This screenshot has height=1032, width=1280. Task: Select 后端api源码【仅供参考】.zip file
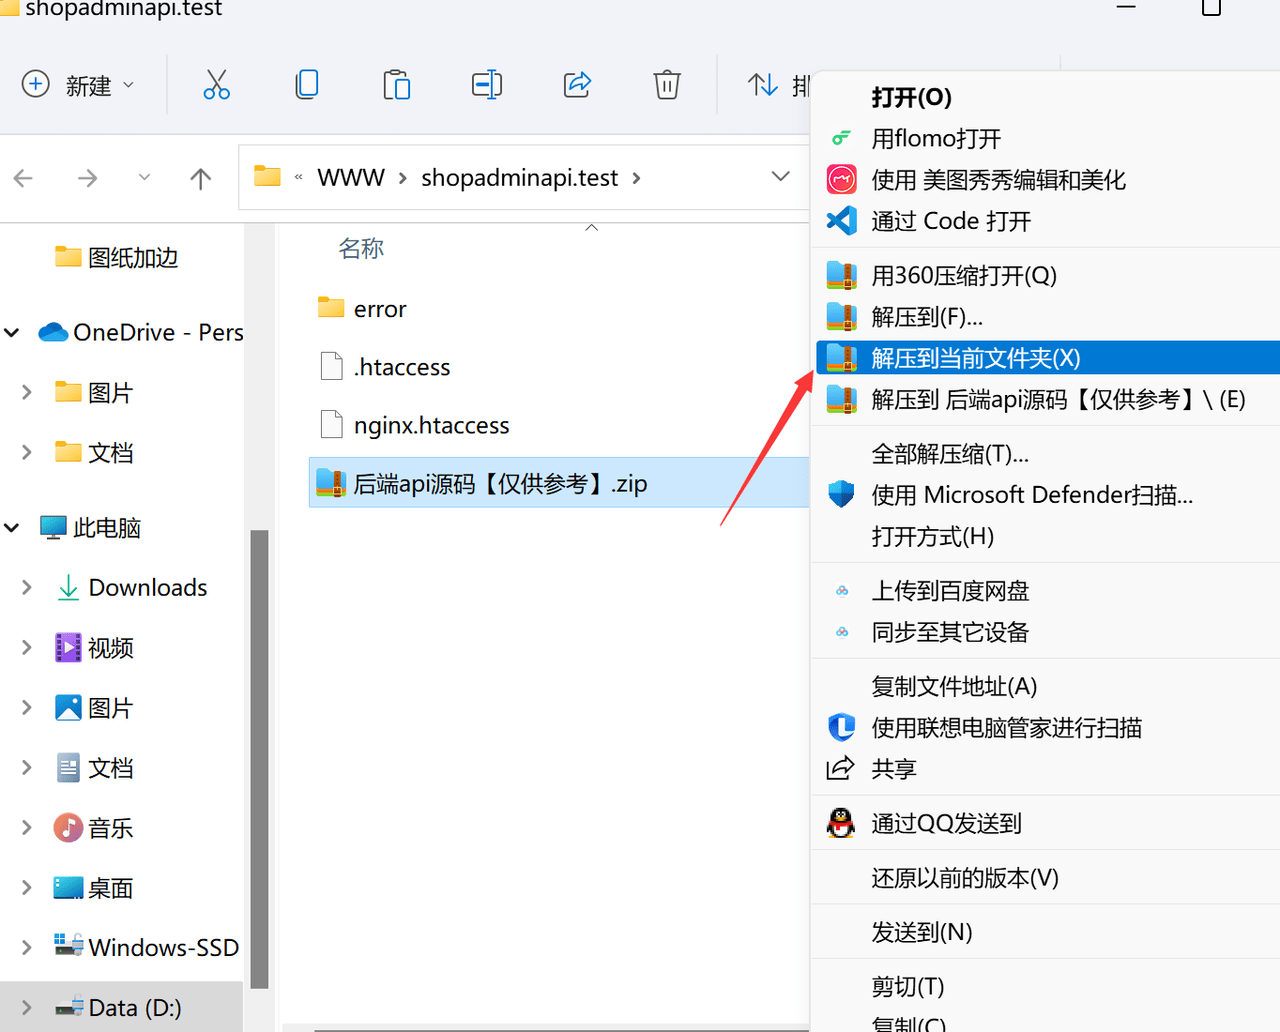tap(559, 483)
